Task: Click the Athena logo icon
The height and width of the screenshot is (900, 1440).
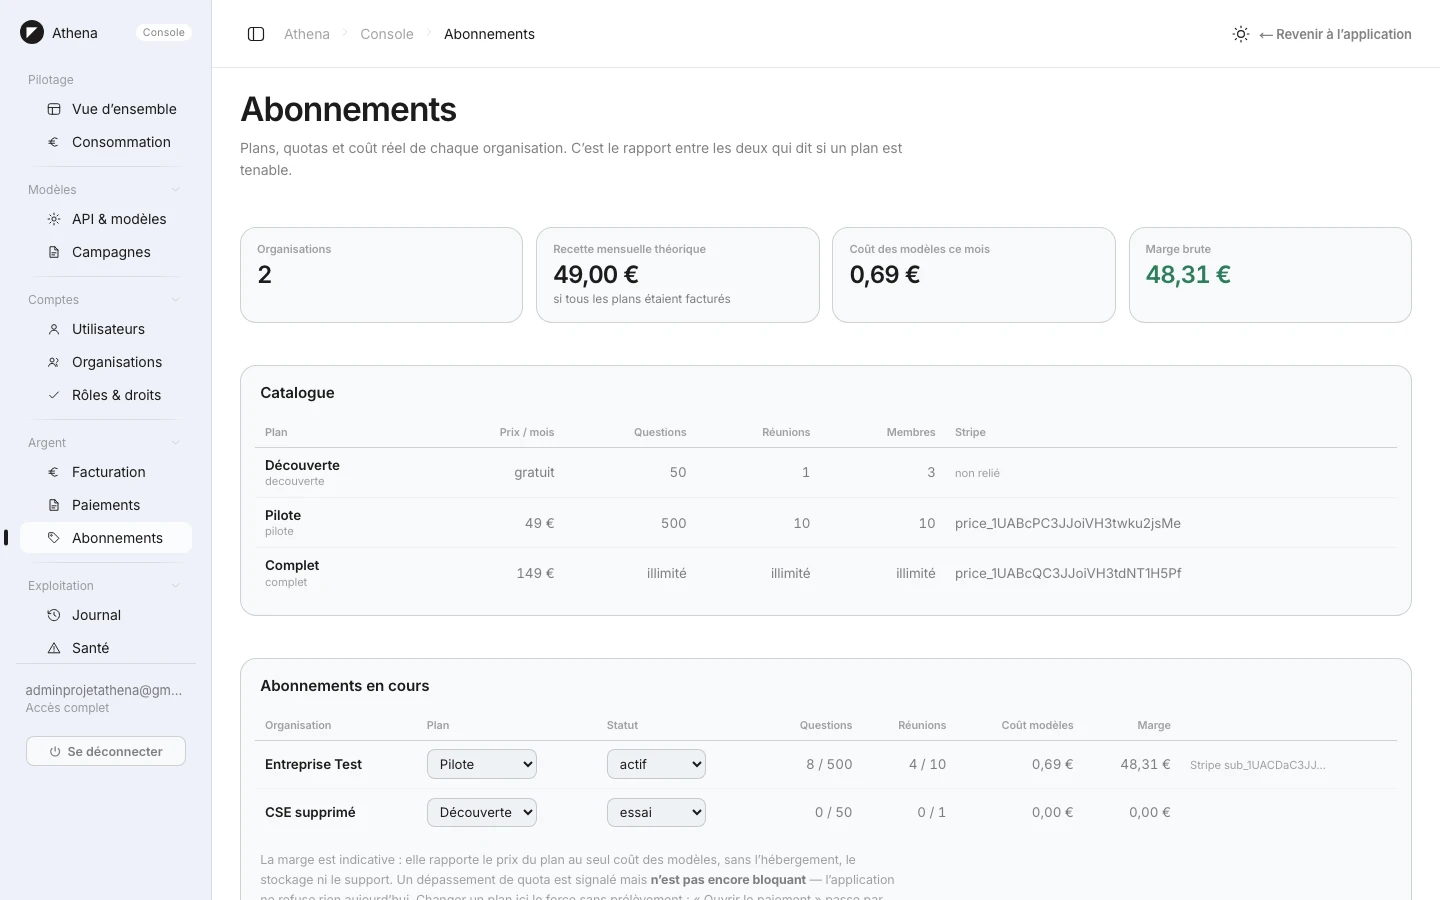Action: click(32, 32)
